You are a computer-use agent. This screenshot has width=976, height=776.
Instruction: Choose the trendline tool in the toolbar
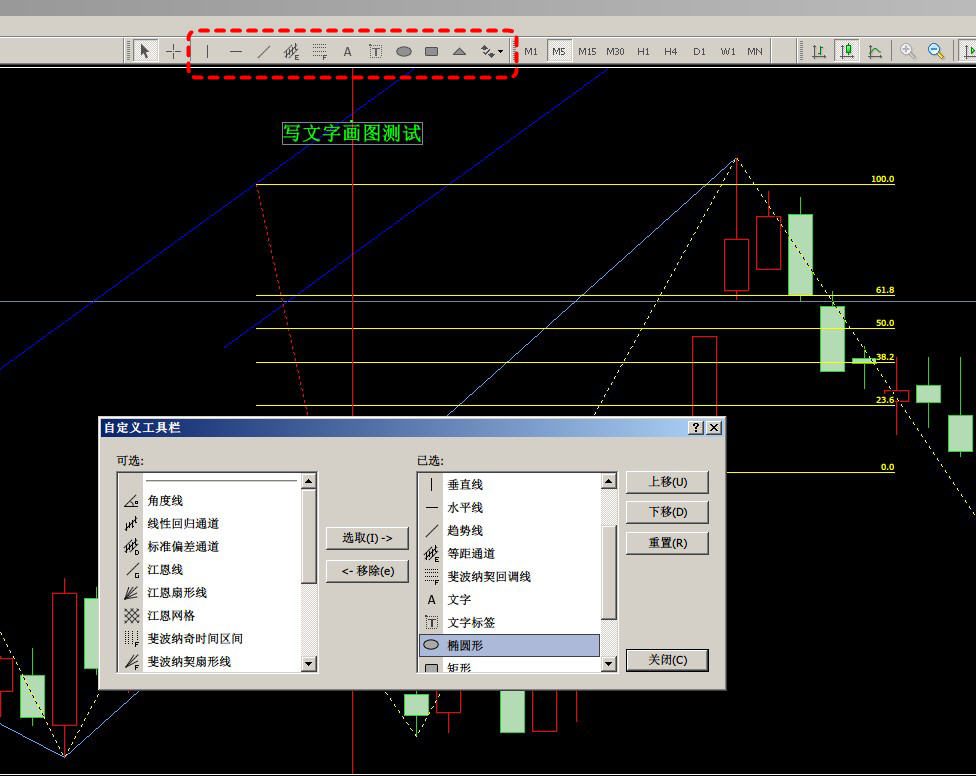pos(263,52)
